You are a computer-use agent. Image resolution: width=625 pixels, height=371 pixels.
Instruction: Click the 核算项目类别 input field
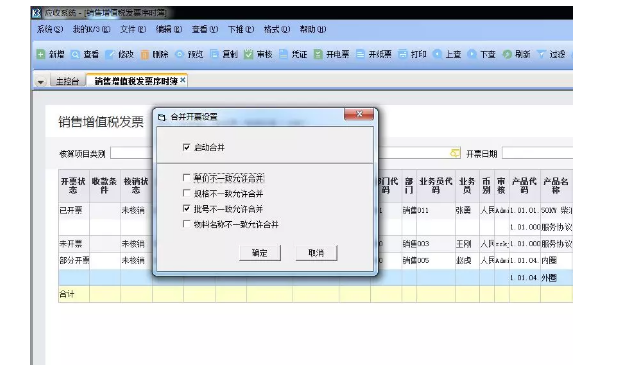click(x=132, y=153)
